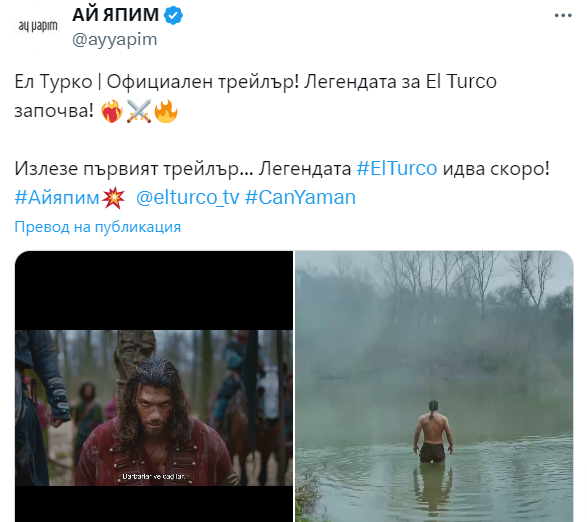Open the #ElTurco hashtag
This screenshot has width=587, height=522.
point(396,169)
